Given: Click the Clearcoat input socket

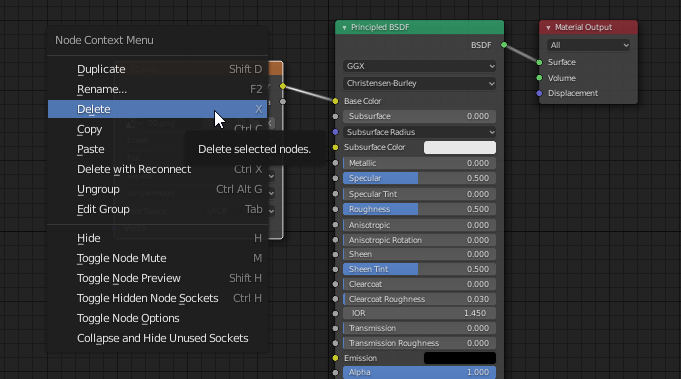Looking at the screenshot, I should 335,284.
